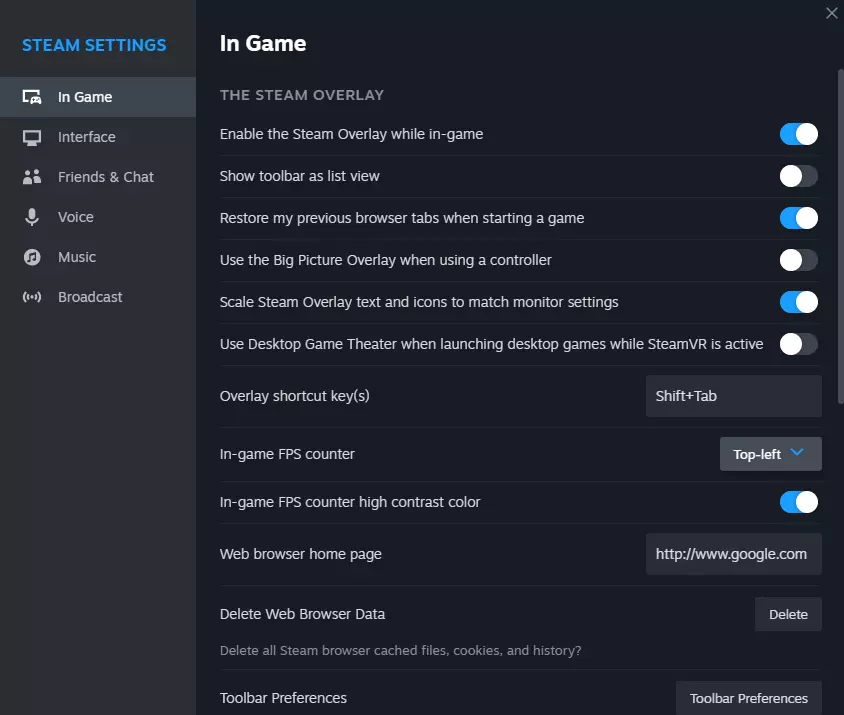This screenshot has width=844, height=715.
Task: Click the Friends & Chat people icon
Action: point(32,177)
